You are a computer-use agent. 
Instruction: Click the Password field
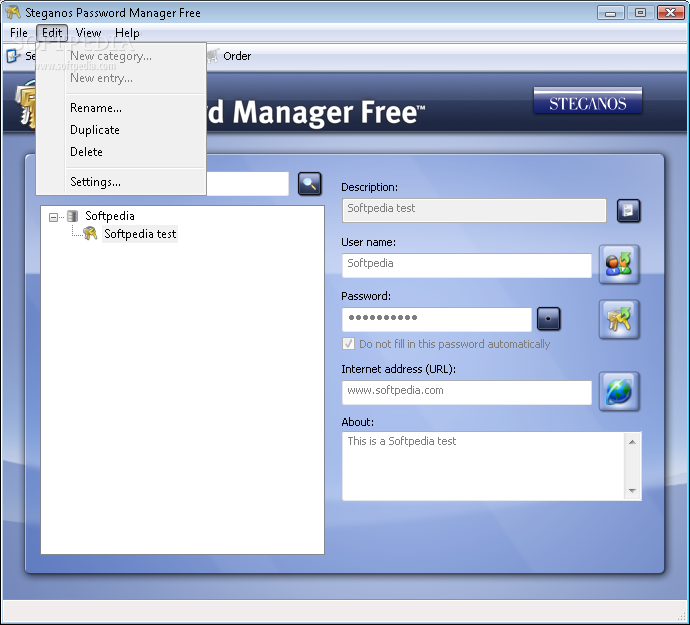[x=437, y=319]
